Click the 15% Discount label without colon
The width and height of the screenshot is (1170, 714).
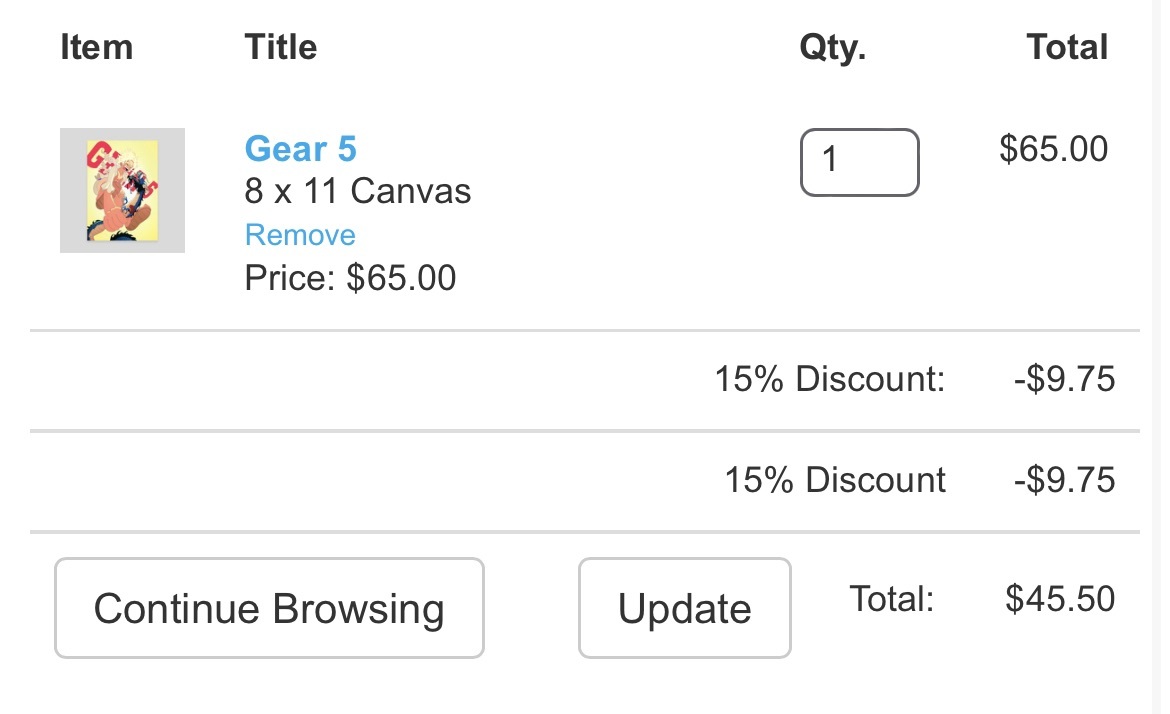click(x=835, y=480)
